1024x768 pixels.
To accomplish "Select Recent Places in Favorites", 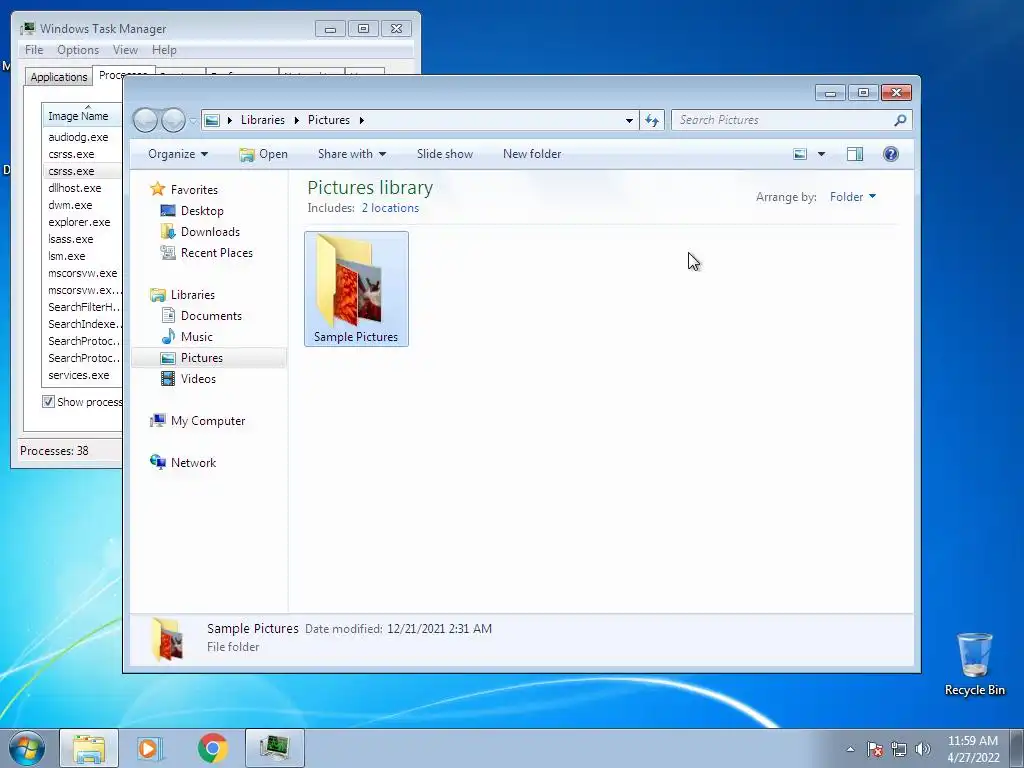I will click(x=216, y=253).
